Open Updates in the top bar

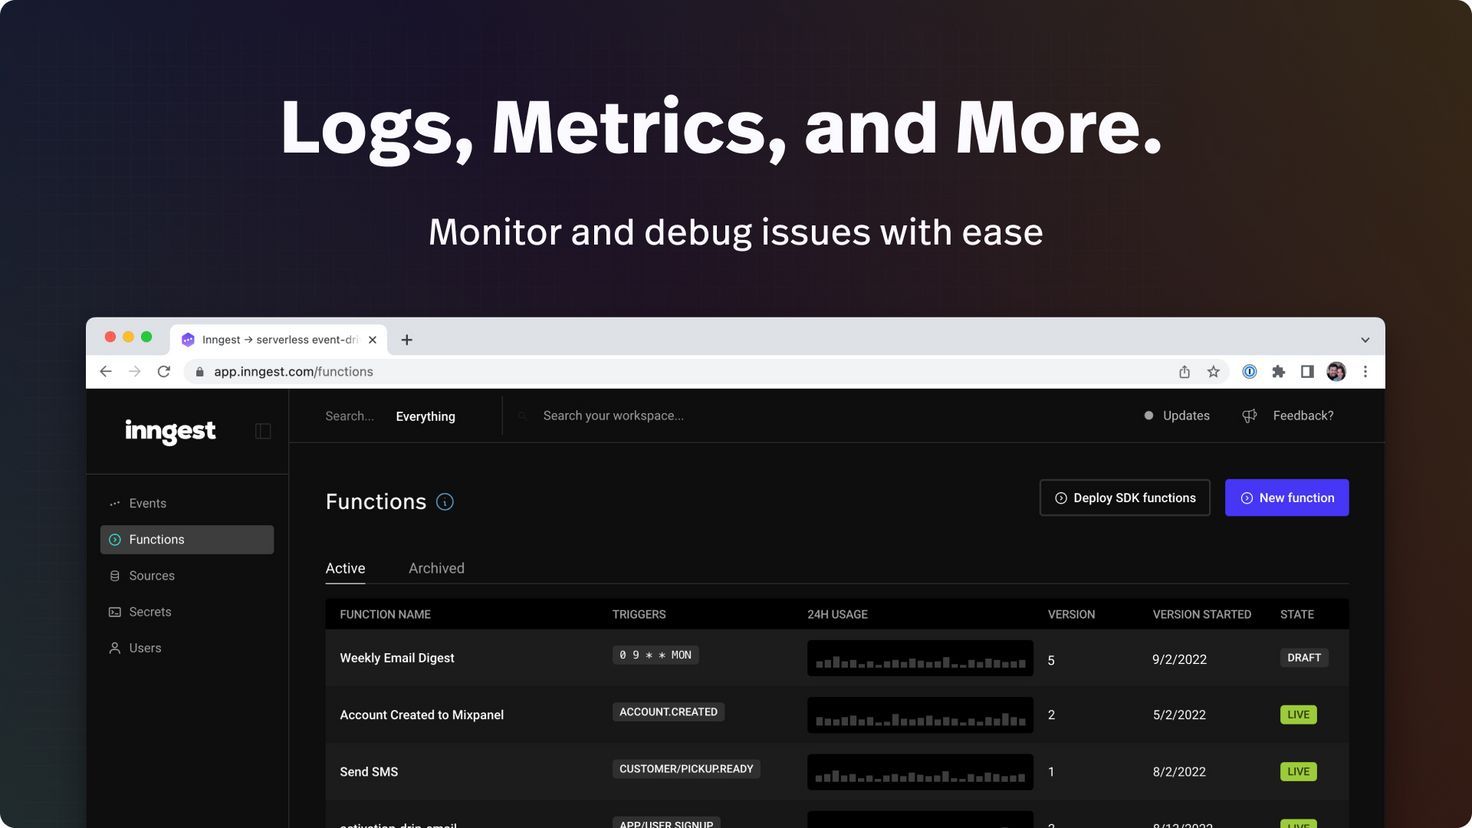pyautogui.click(x=1177, y=416)
